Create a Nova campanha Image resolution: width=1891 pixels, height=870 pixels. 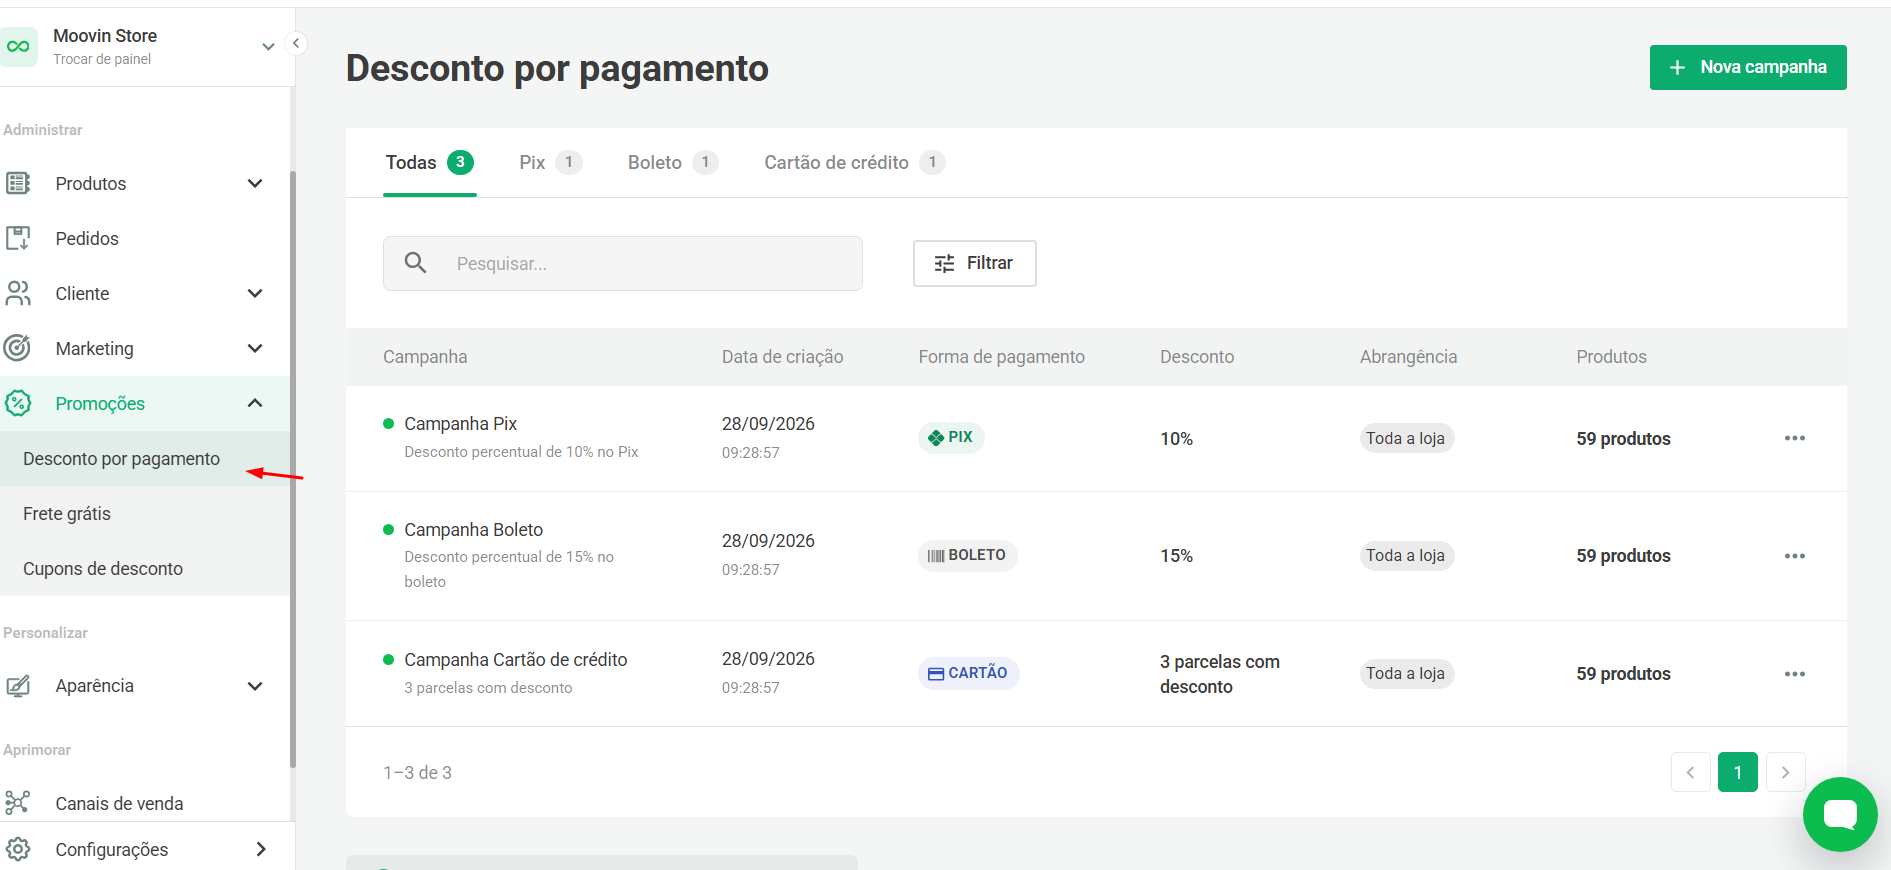point(1748,67)
